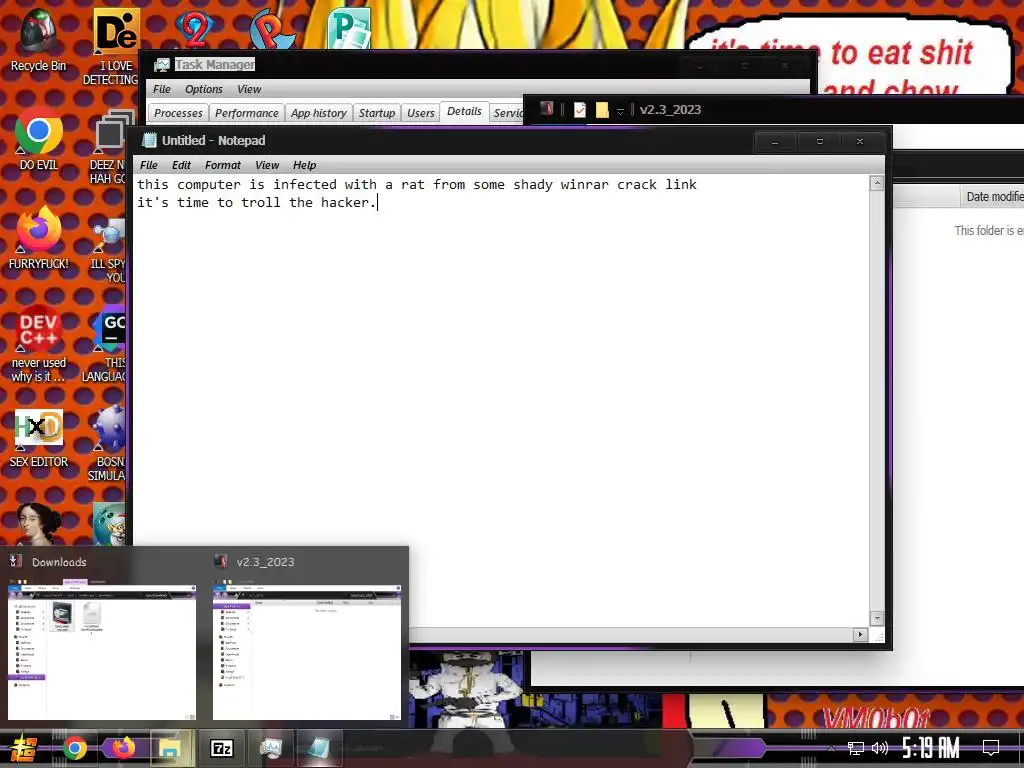Click Notepad's horizontal scrollbar right arrow
Viewport: 1024px width, 768px height.
pos(860,634)
